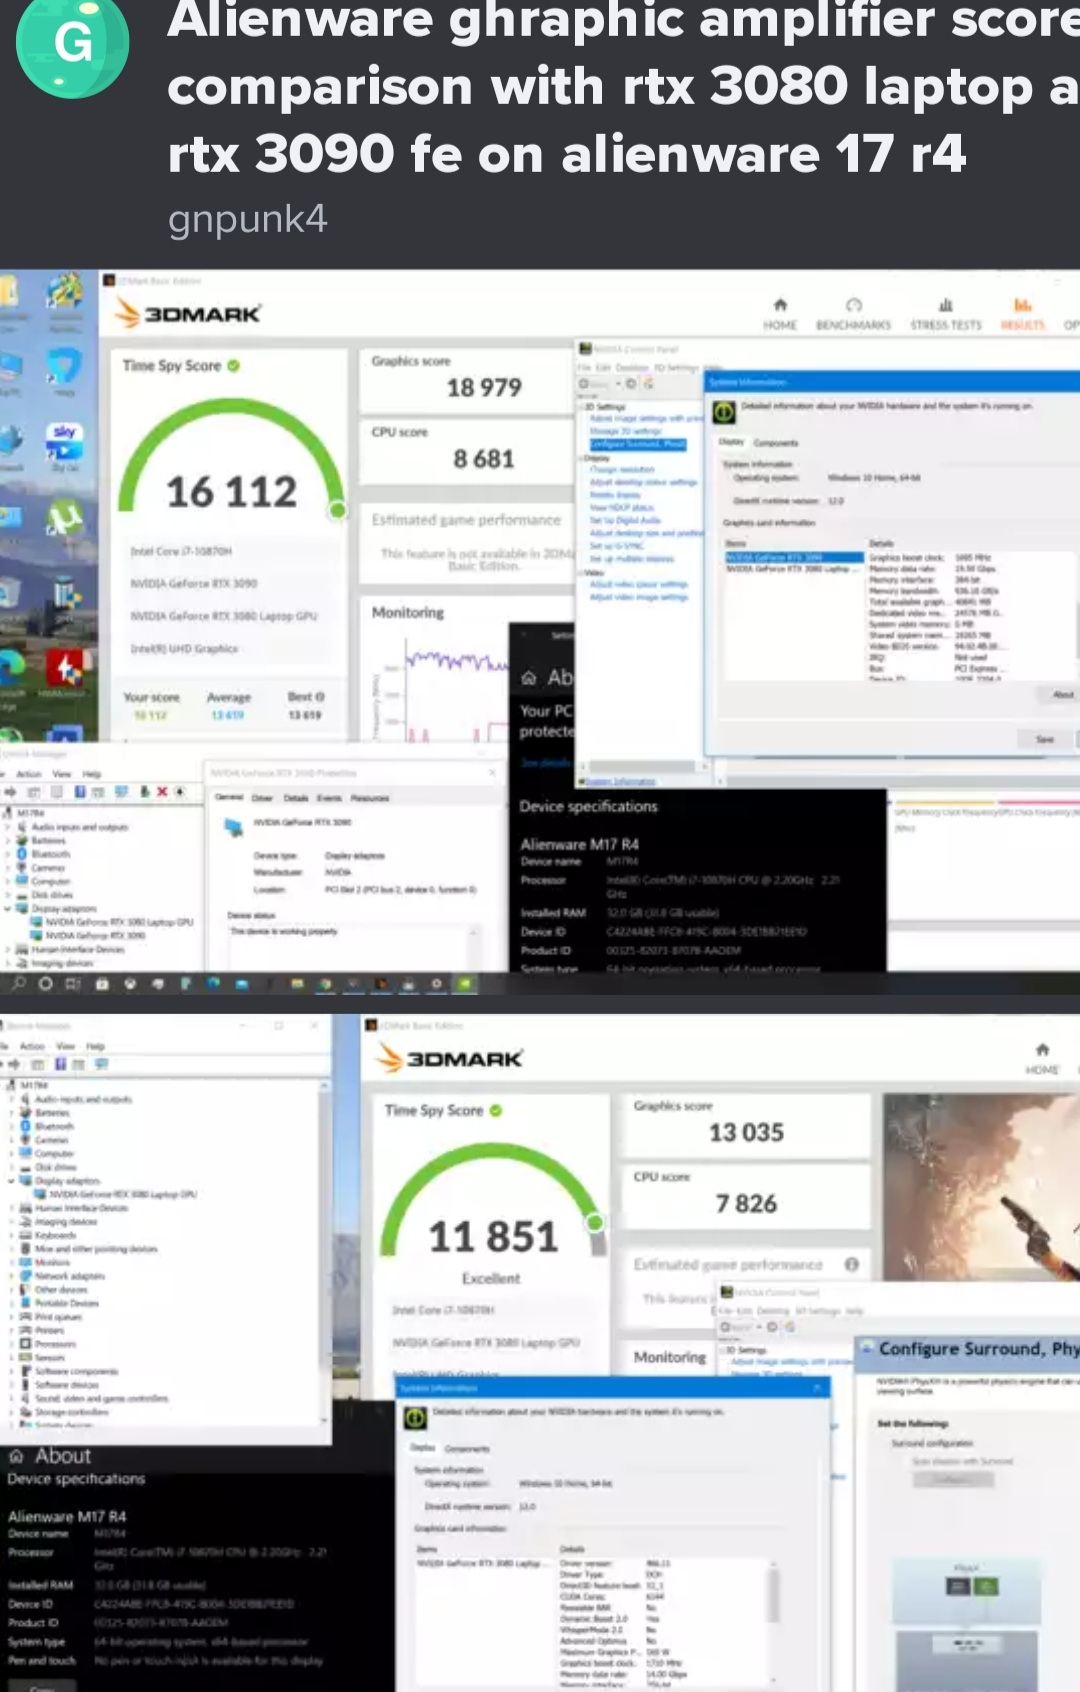Open Components tab in upper System Information dialog
The width and height of the screenshot is (1080, 1692).
point(776,443)
